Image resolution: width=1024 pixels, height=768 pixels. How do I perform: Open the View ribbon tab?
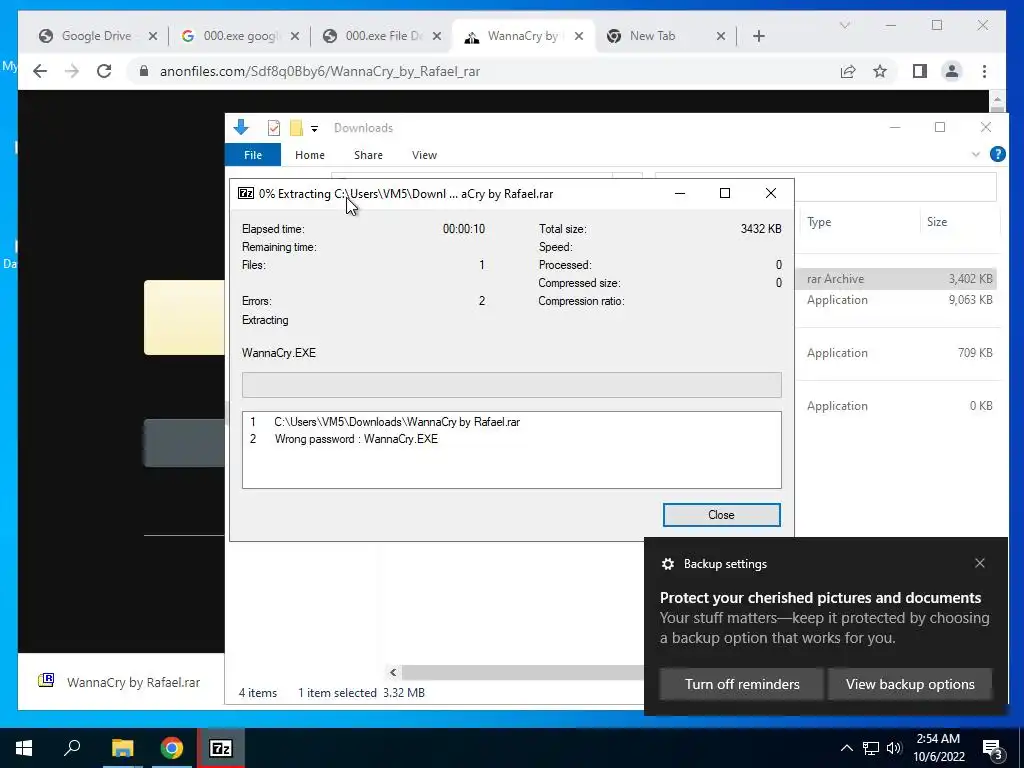tap(424, 155)
